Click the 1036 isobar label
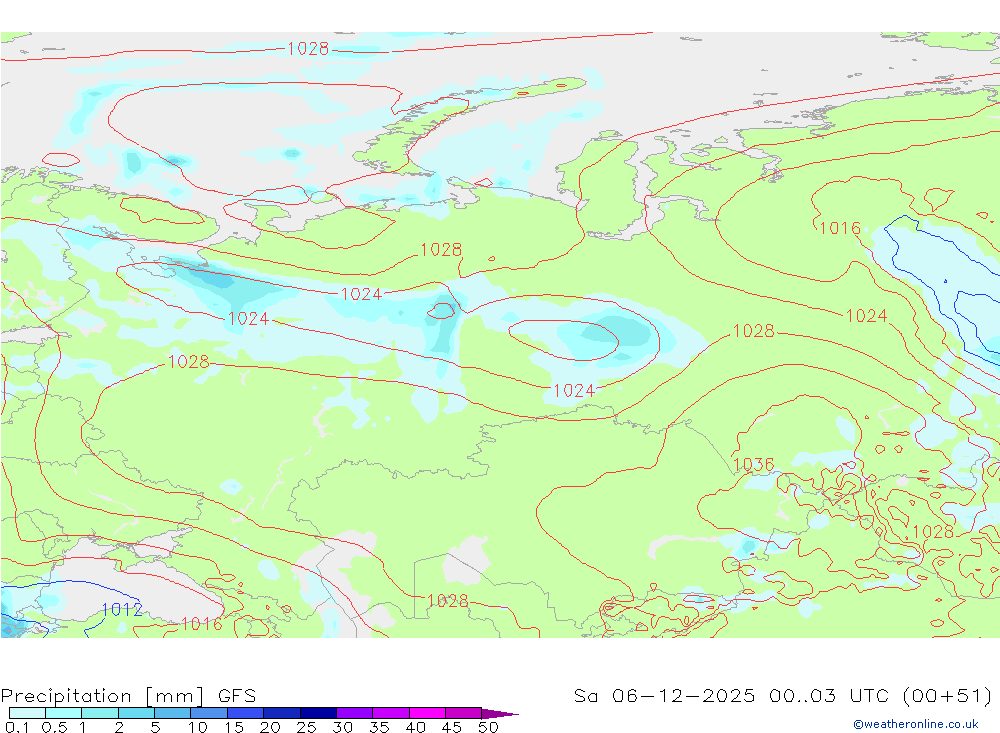 [754, 464]
